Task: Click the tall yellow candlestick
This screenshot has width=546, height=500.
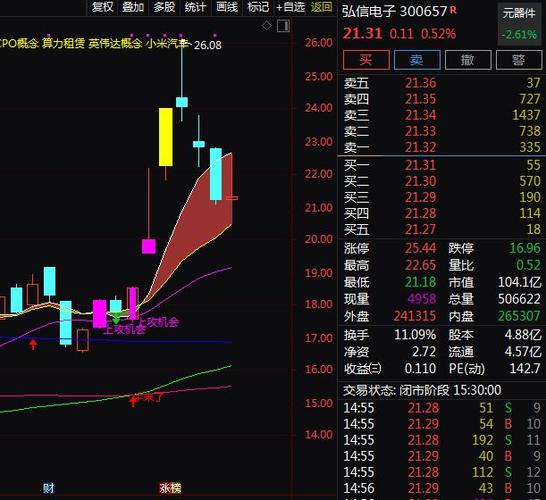Action: coord(166,137)
